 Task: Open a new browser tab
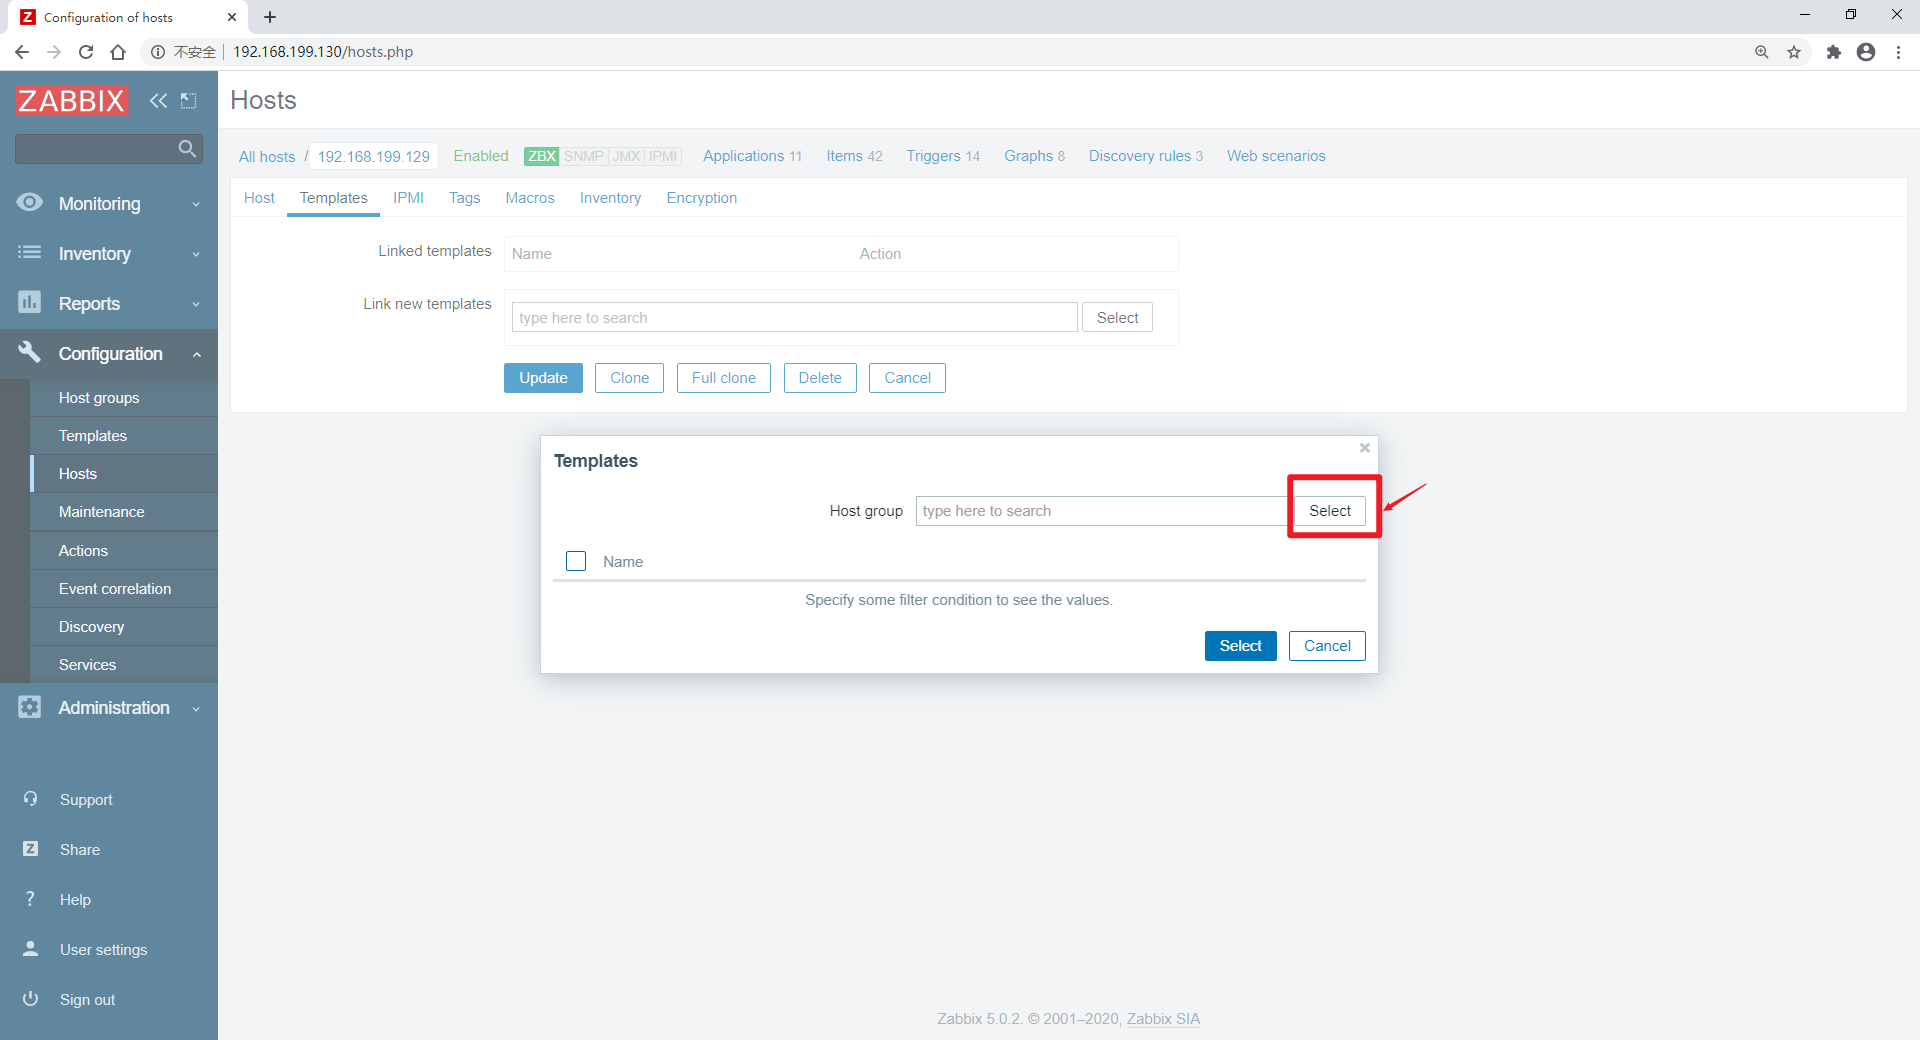(270, 17)
